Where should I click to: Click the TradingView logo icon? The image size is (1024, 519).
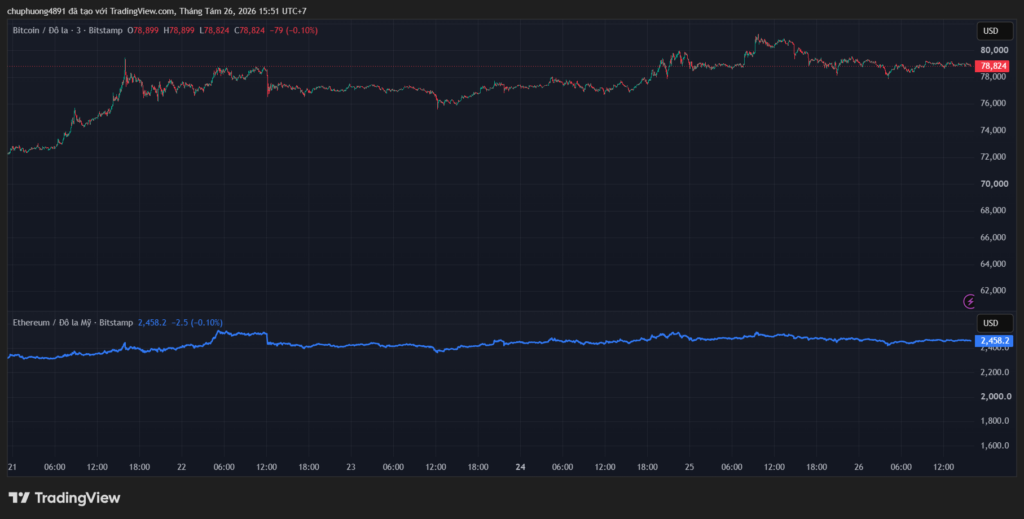[x=19, y=498]
